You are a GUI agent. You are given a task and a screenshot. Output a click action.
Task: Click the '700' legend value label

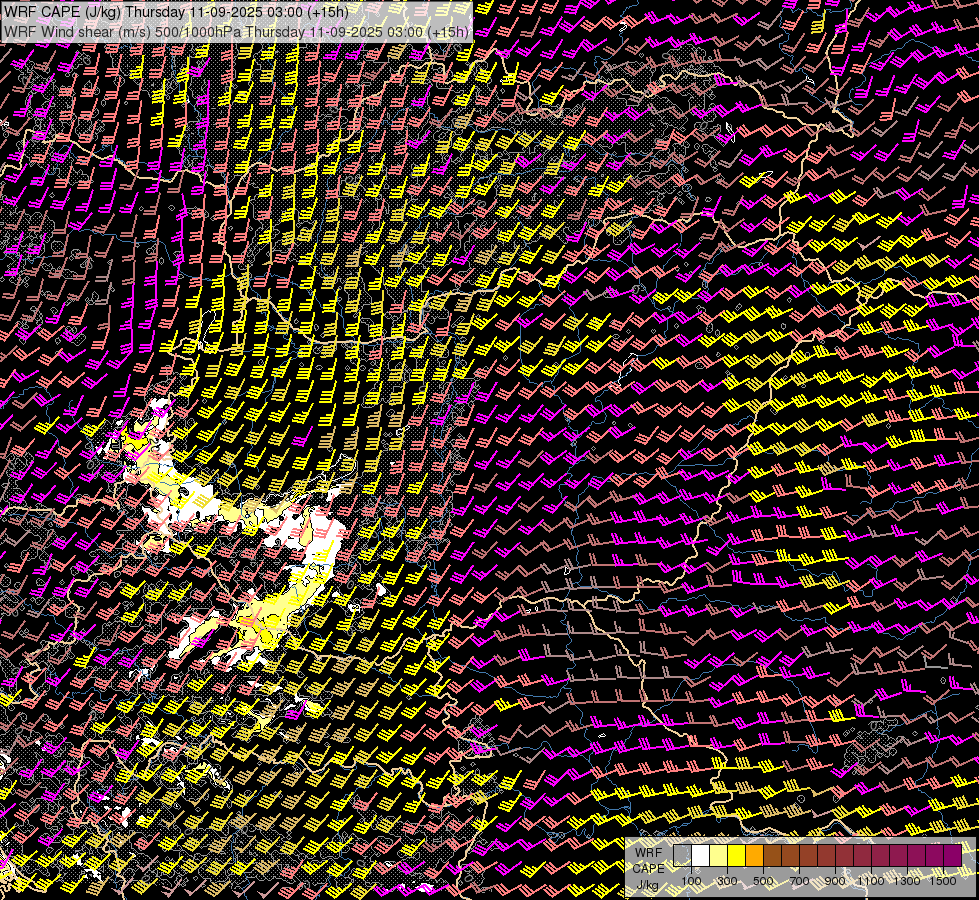point(799,881)
